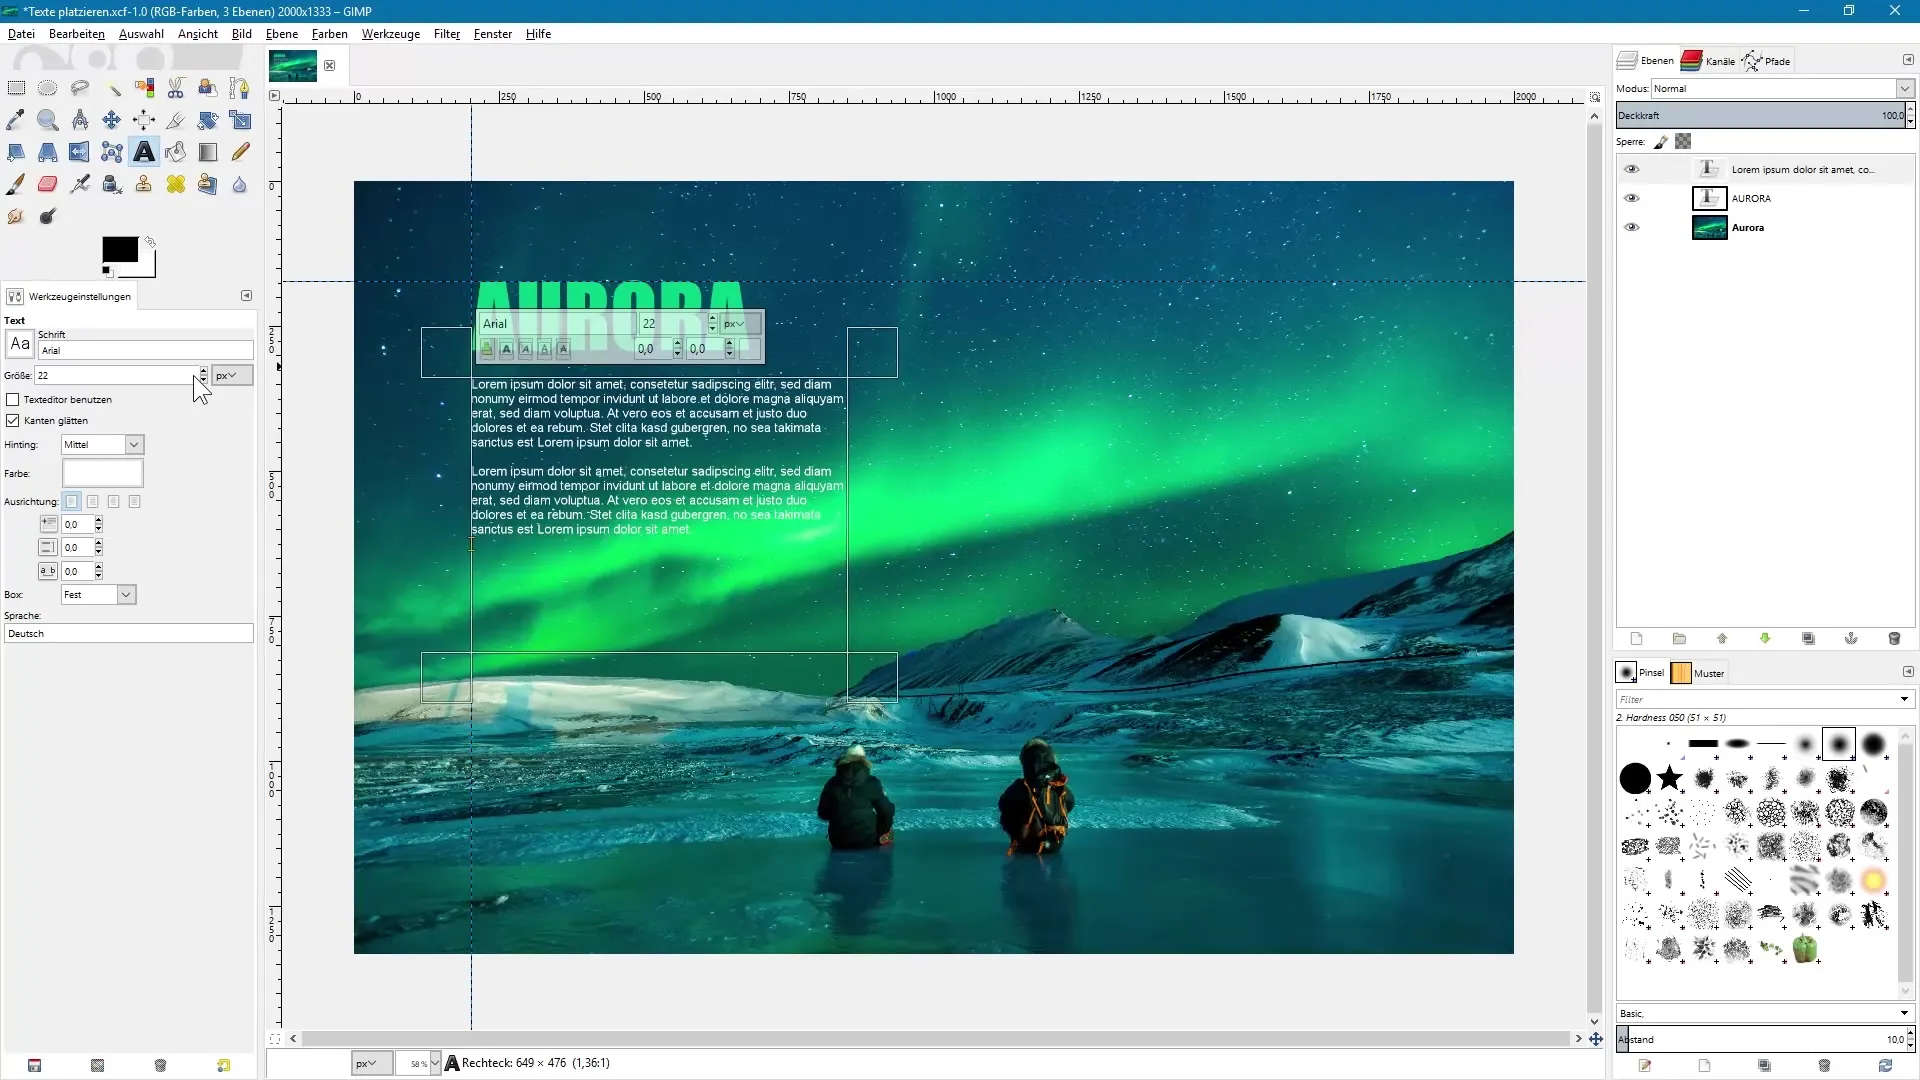The height and width of the screenshot is (1080, 1920).
Task: Open the status bar px unit dropdown
Action: 372,1063
